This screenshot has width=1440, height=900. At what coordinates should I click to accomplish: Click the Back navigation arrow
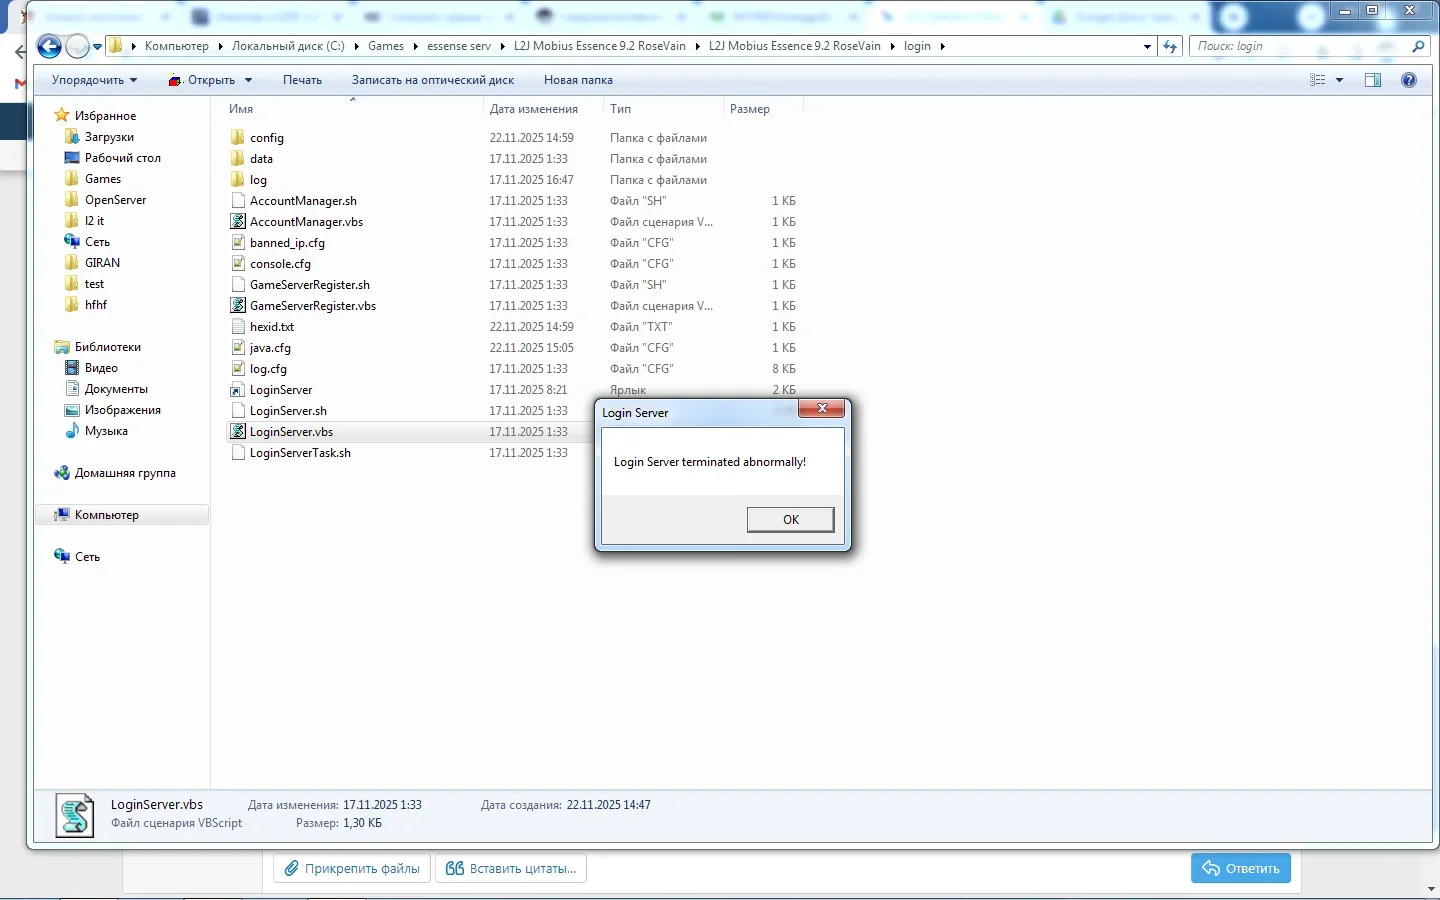point(49,46)
